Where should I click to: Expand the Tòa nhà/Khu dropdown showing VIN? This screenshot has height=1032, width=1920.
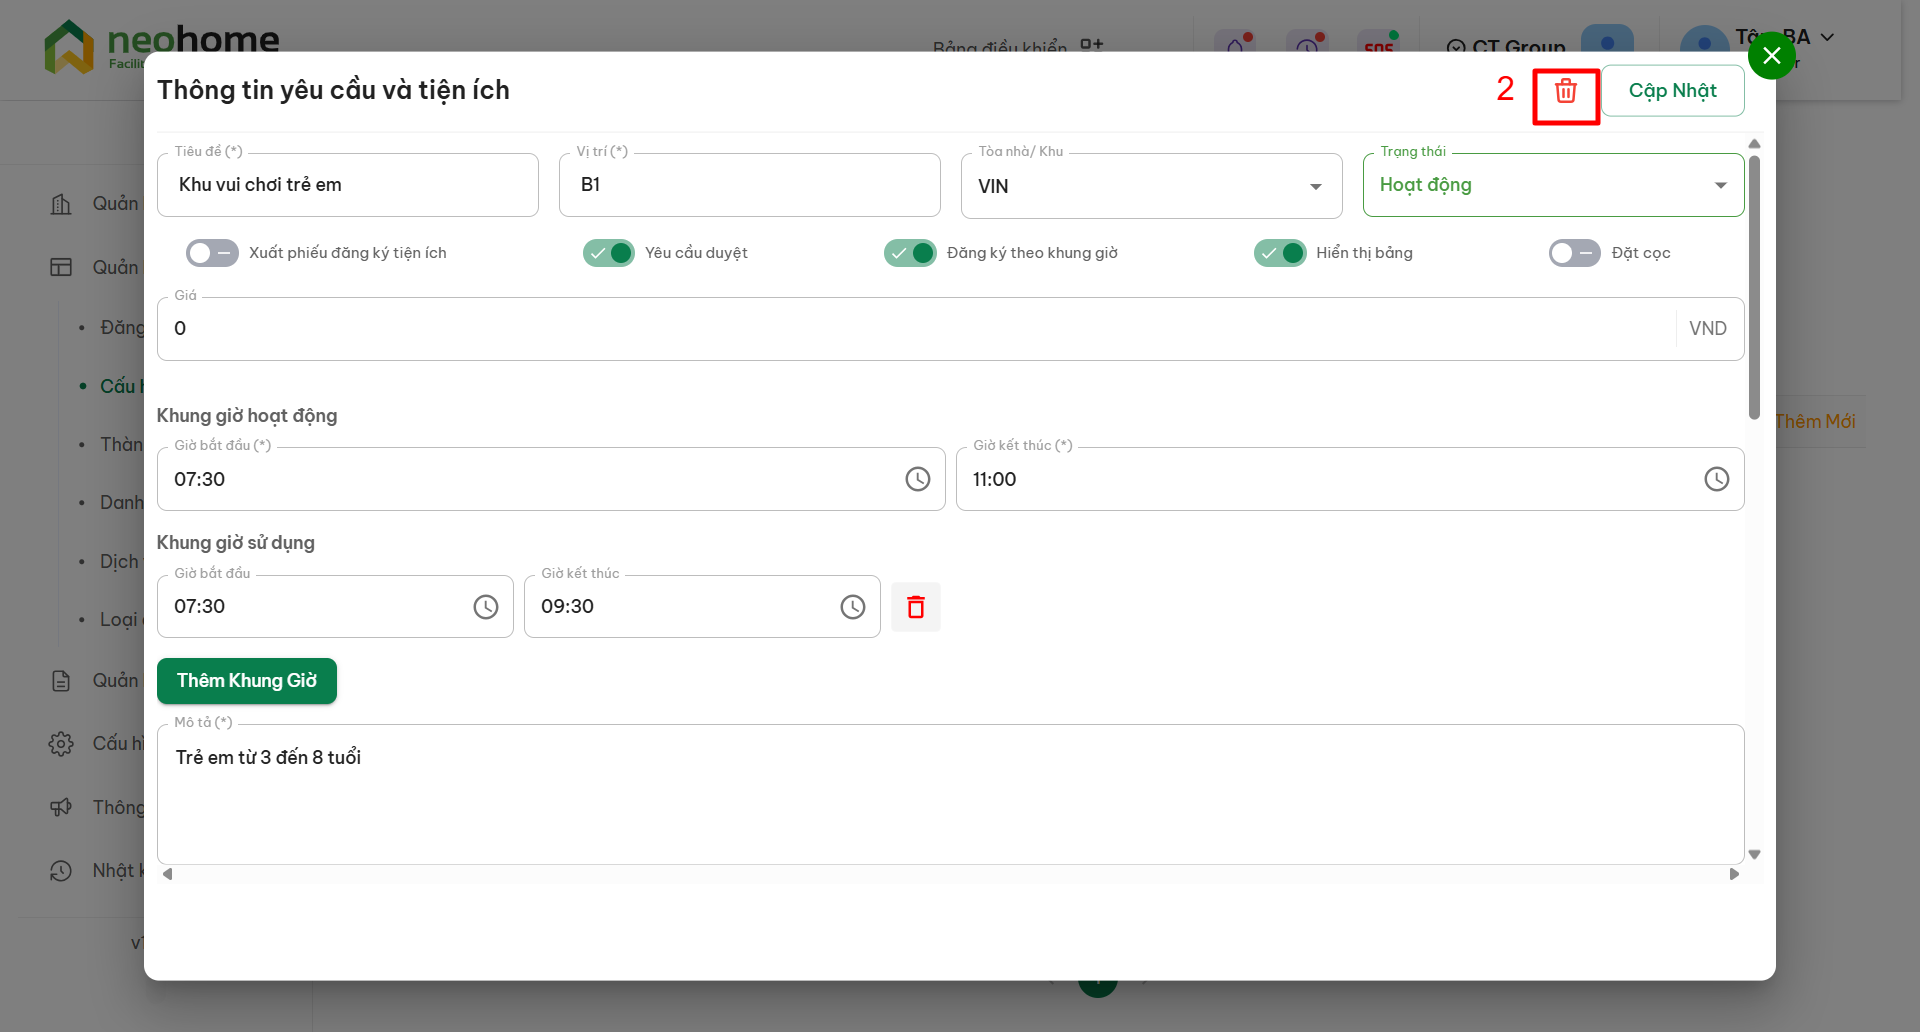click(x=1150, y=186)
